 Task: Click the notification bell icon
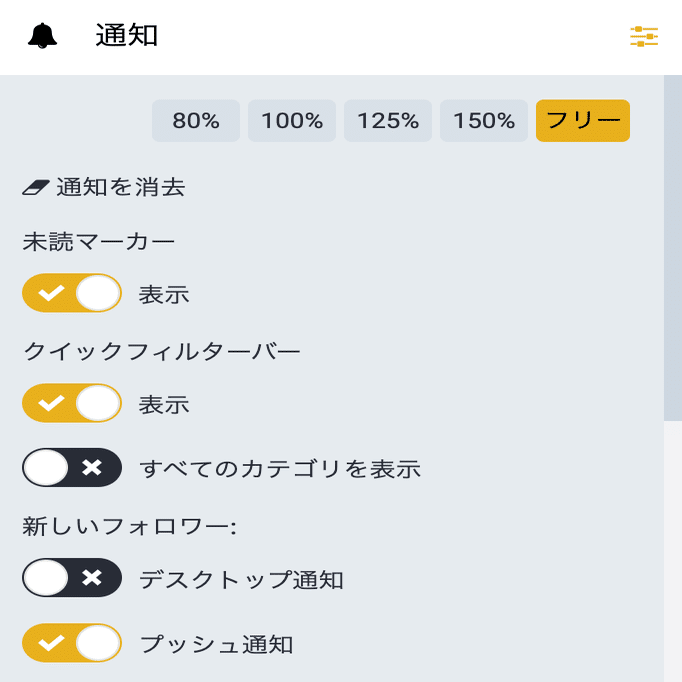pyautogui.click(x=42, y=36)
